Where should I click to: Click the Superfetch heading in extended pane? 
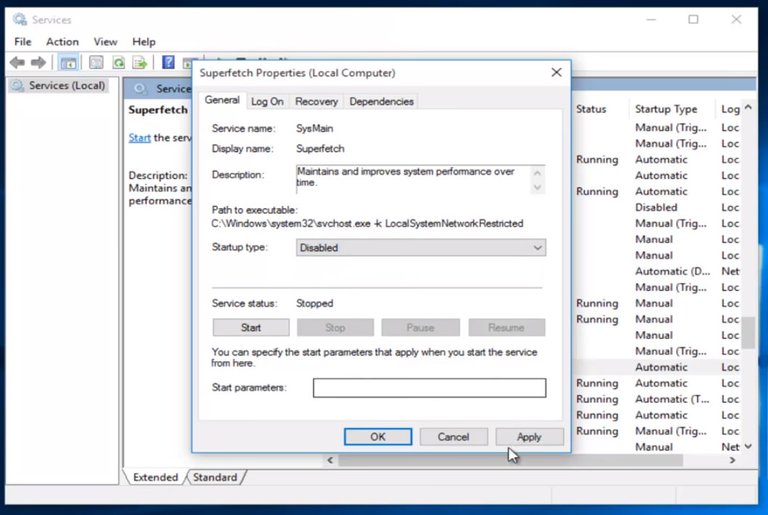[158, 110]
